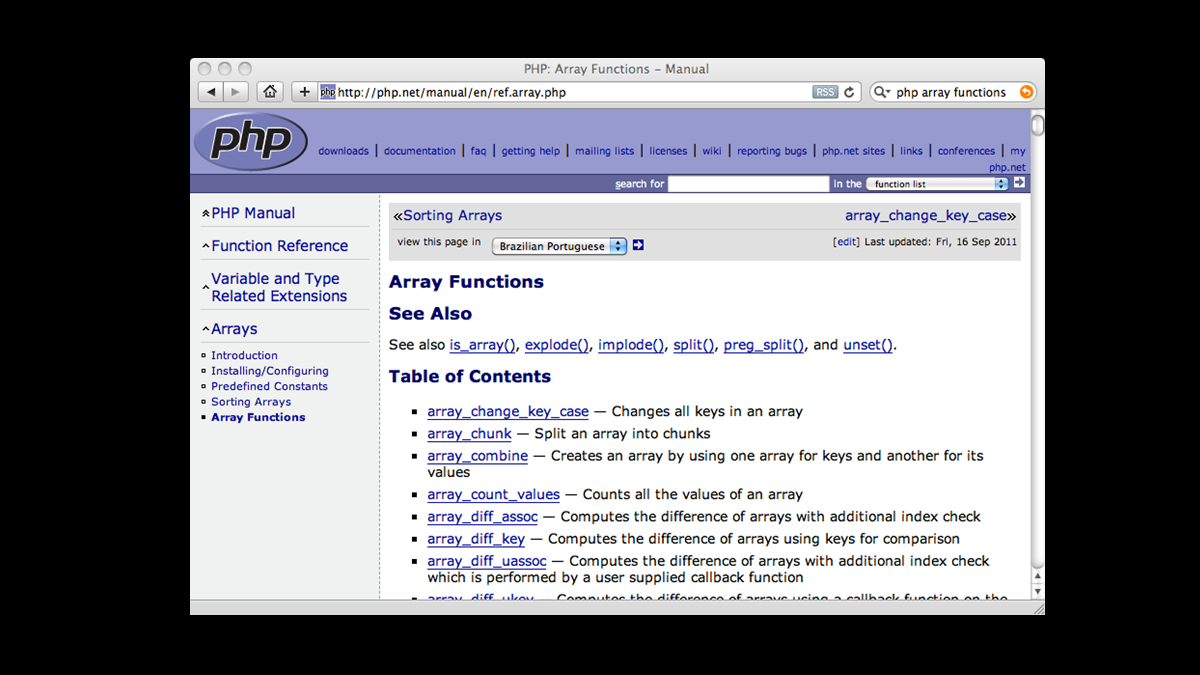Go forward with the Safari forward arrow
The width and height of the screenshot is (1200, 675).
click(236, 92)
